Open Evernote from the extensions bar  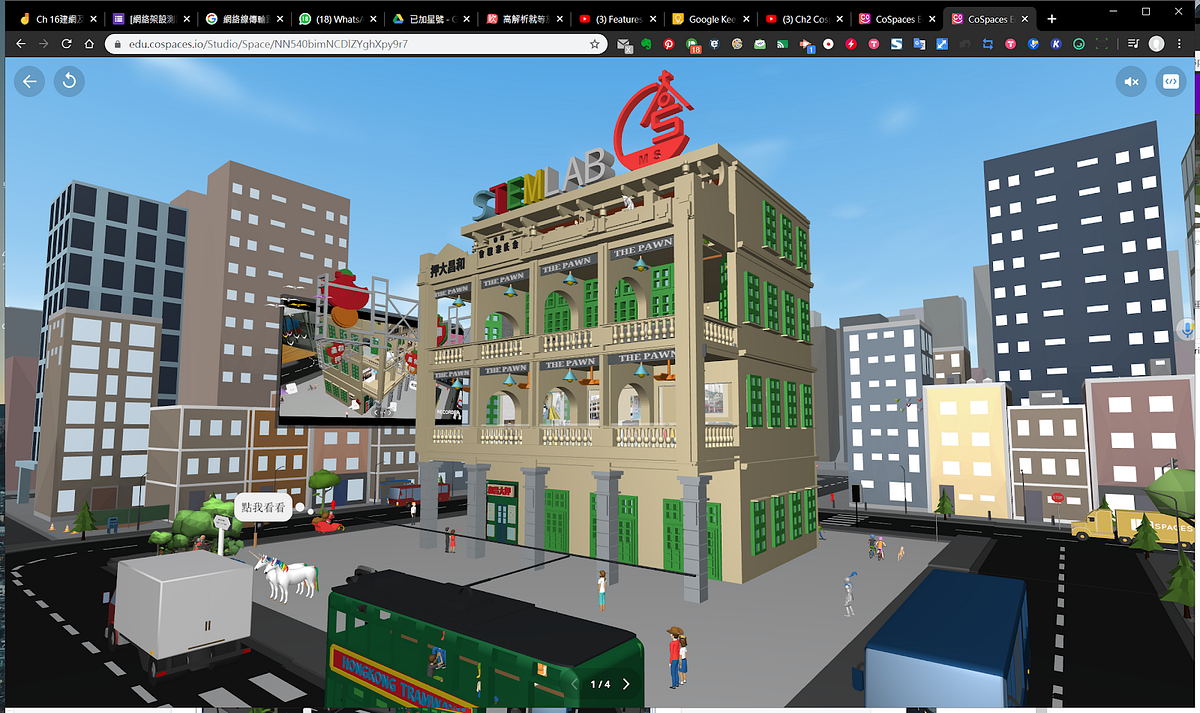point(645,44)
